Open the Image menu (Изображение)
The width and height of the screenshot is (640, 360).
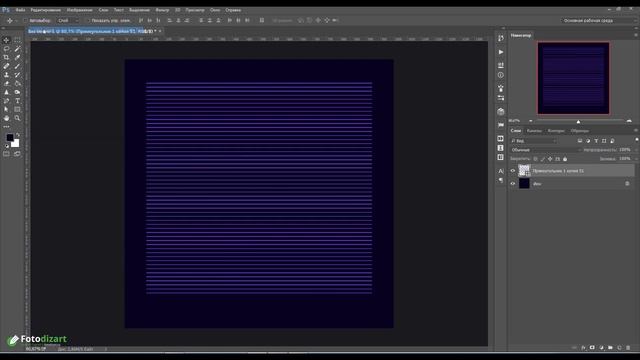coord(79,10)
